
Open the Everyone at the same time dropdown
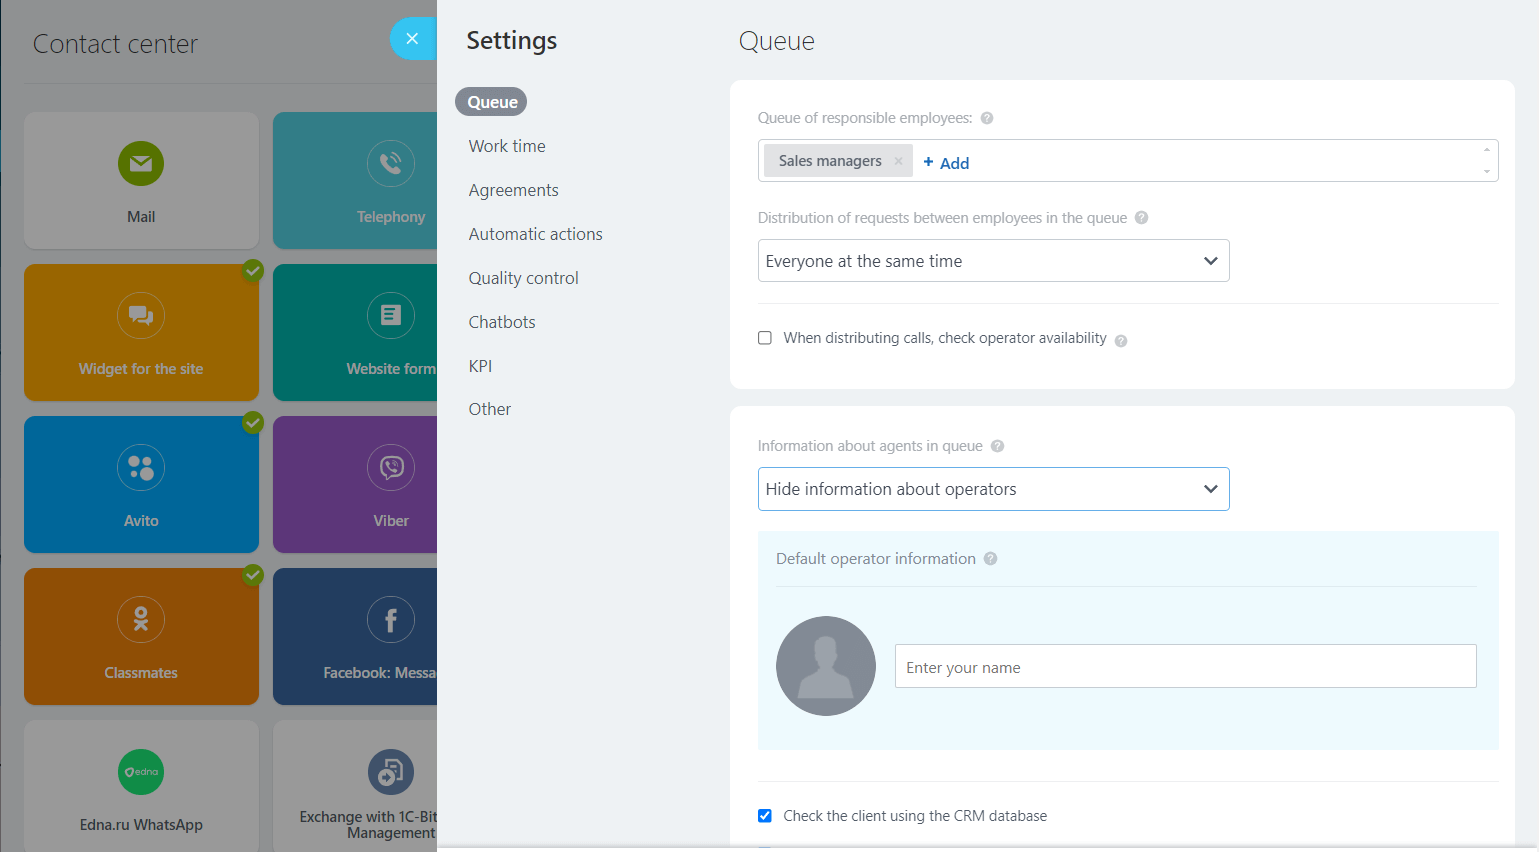993,261
